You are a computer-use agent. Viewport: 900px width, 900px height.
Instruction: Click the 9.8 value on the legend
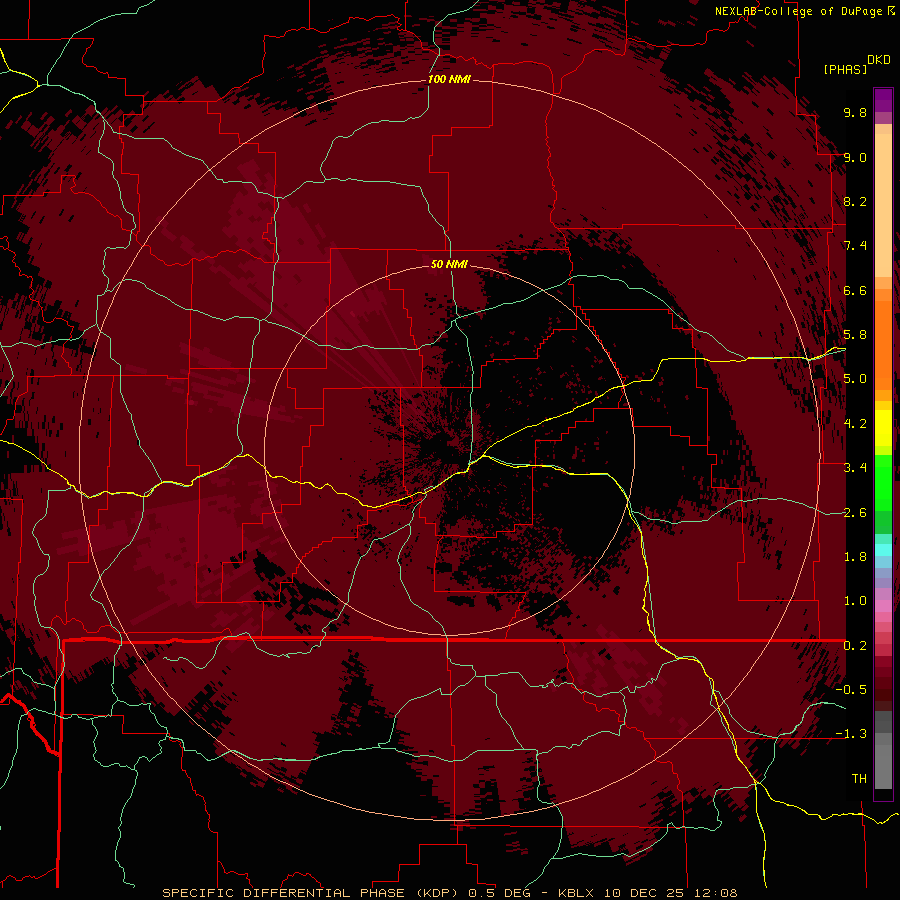(x=855, y=112)
